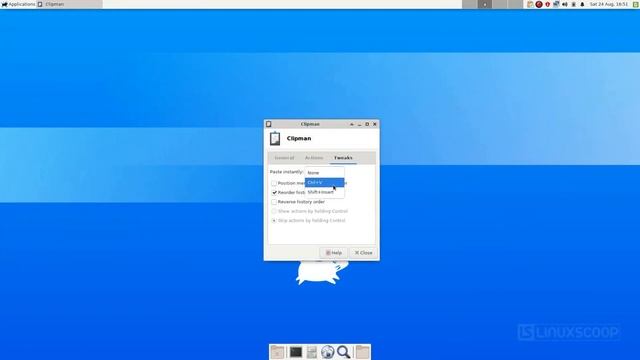Open the volume control speaker icon

[564, 4]
